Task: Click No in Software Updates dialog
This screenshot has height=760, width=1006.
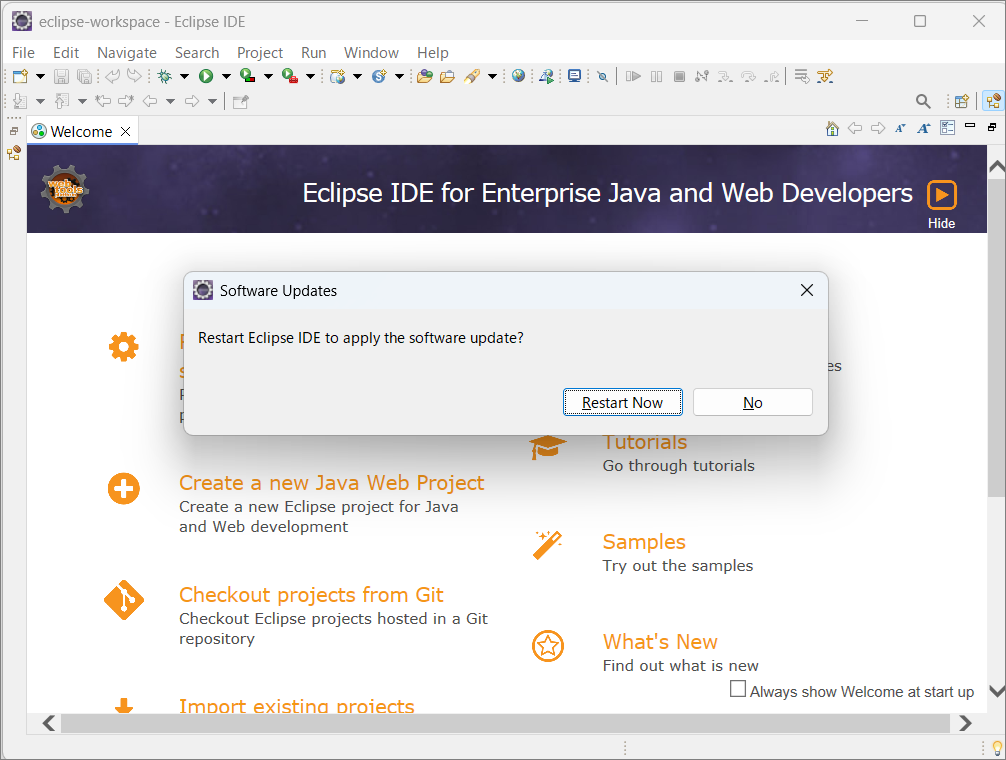Action: (x=753, y=402)
